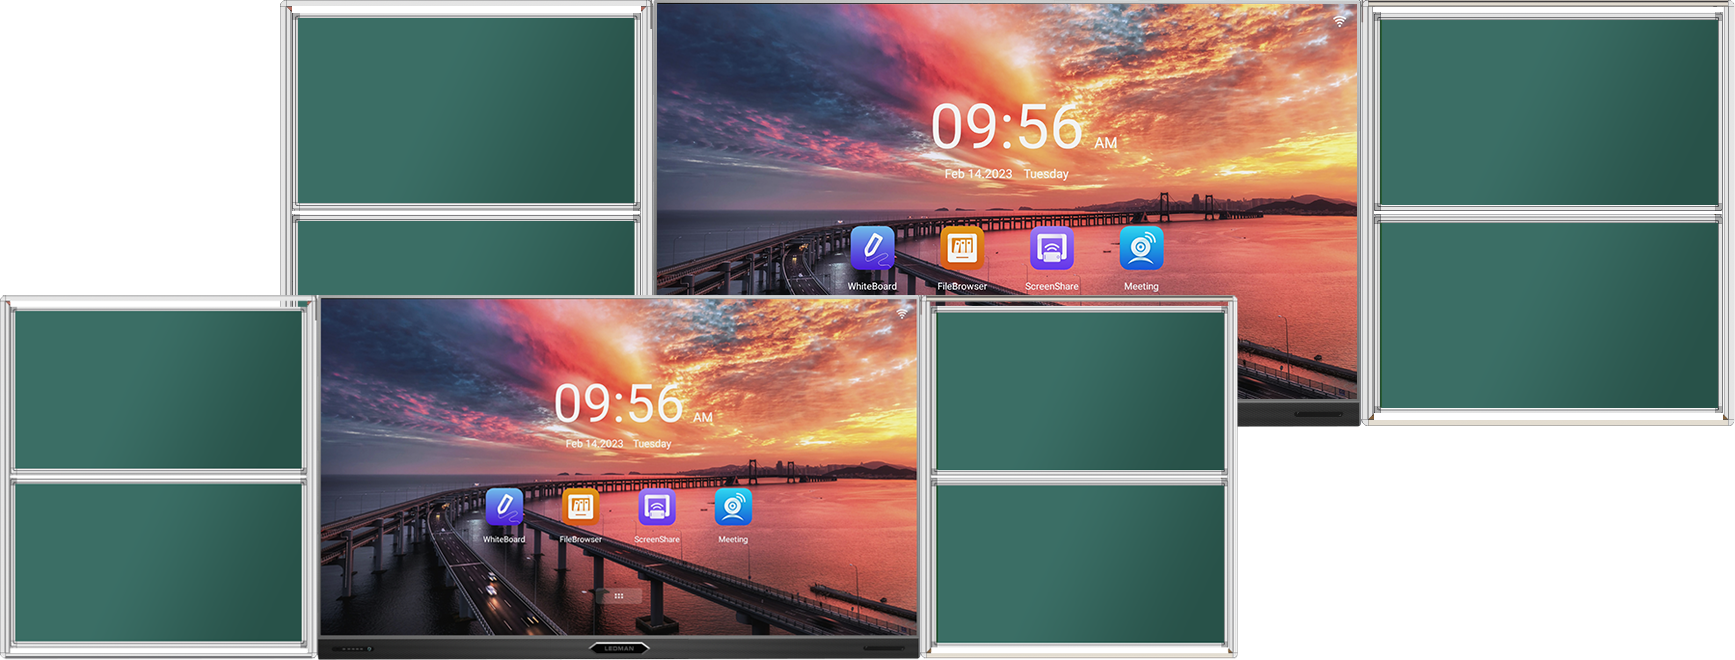The height and width of the screenshot is (660, 1735).
Task: Select Feb 14,2023 date on front display
Action: pos(594,444)
